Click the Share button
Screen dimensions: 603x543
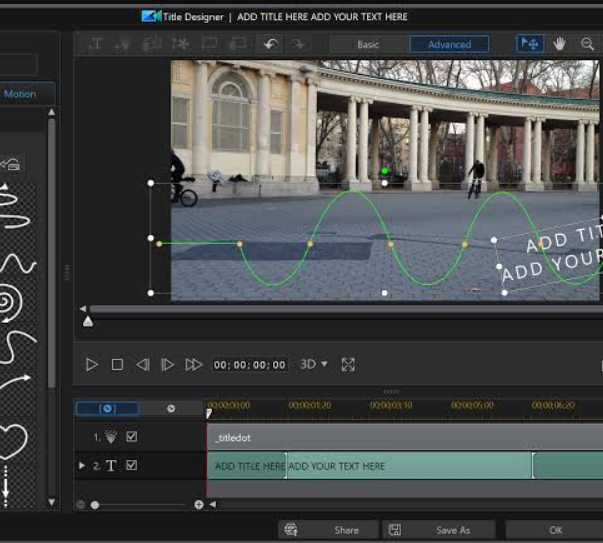(x=328, y=530)
